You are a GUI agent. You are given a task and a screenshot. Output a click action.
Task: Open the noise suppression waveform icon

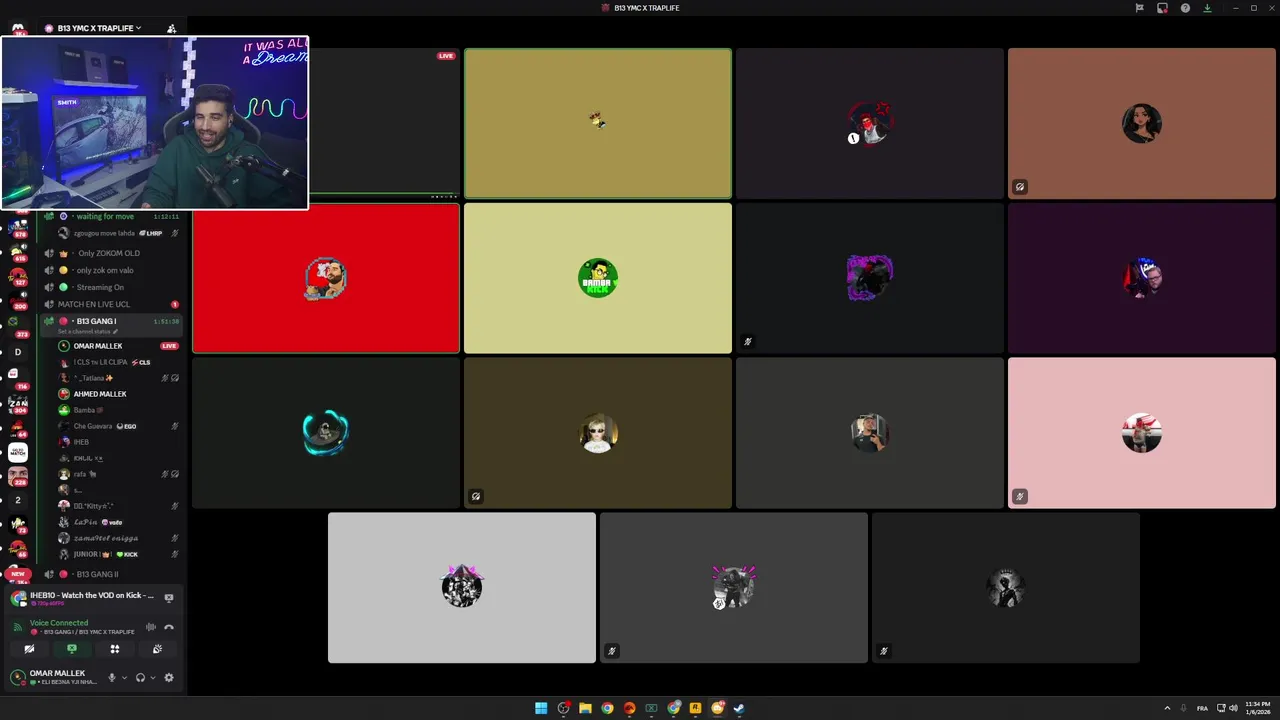[x=151, y=627]
